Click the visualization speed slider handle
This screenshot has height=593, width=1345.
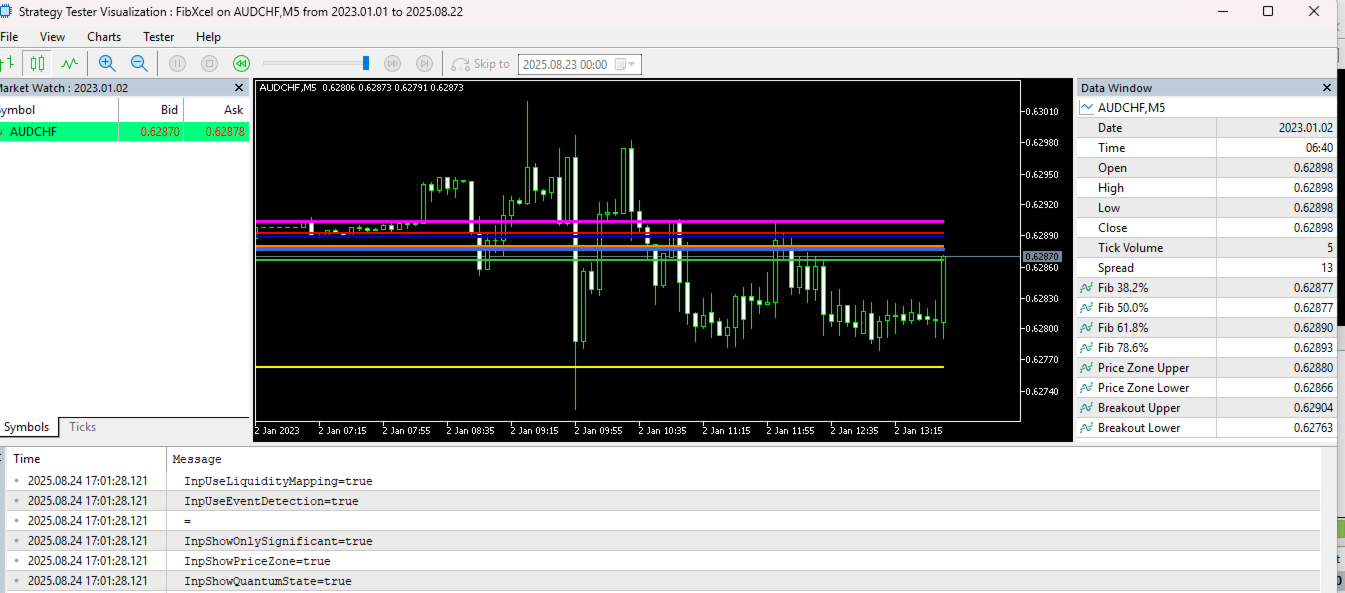tap(366, 63)
